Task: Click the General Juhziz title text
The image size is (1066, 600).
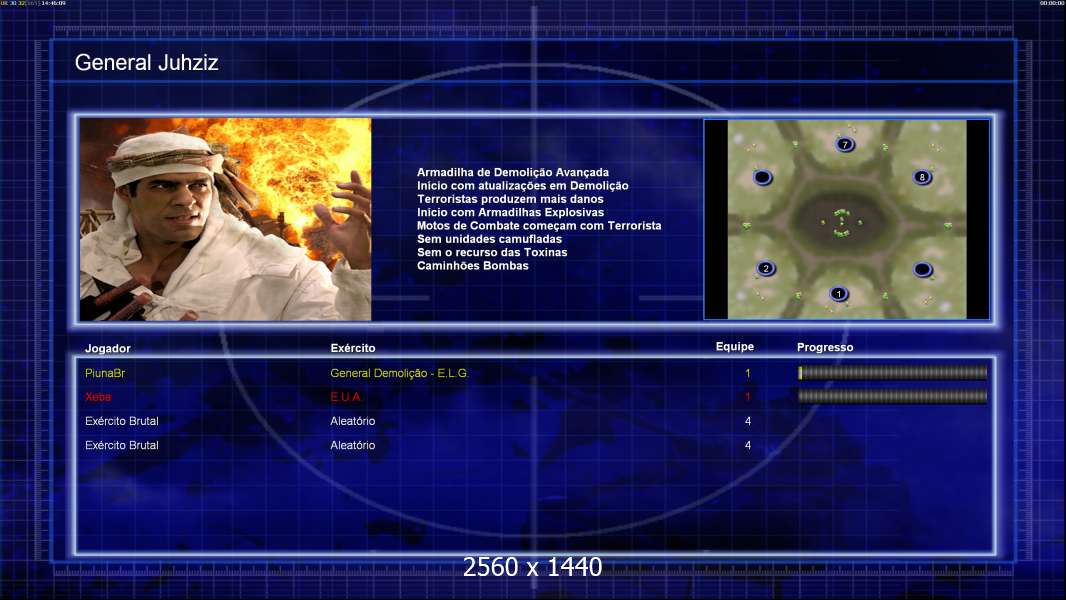Action: (146, 63)
